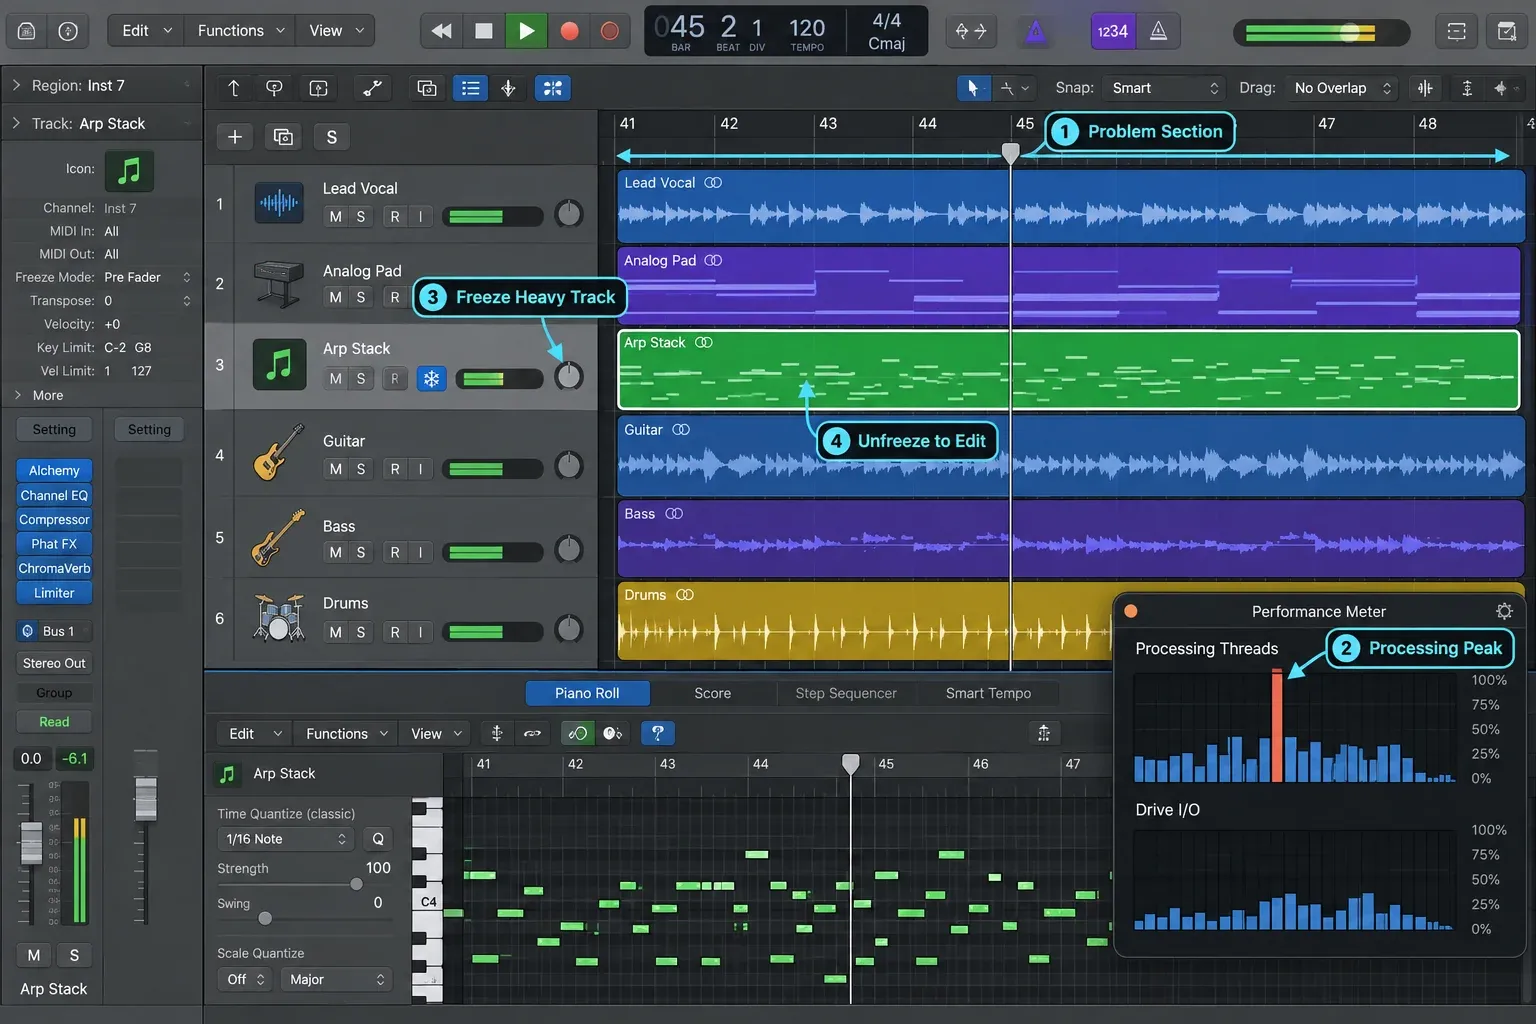The height and width of the screenshot is (1024, 1536).
Task: Solo the Guitar track
Action: (x=360, y=469)
